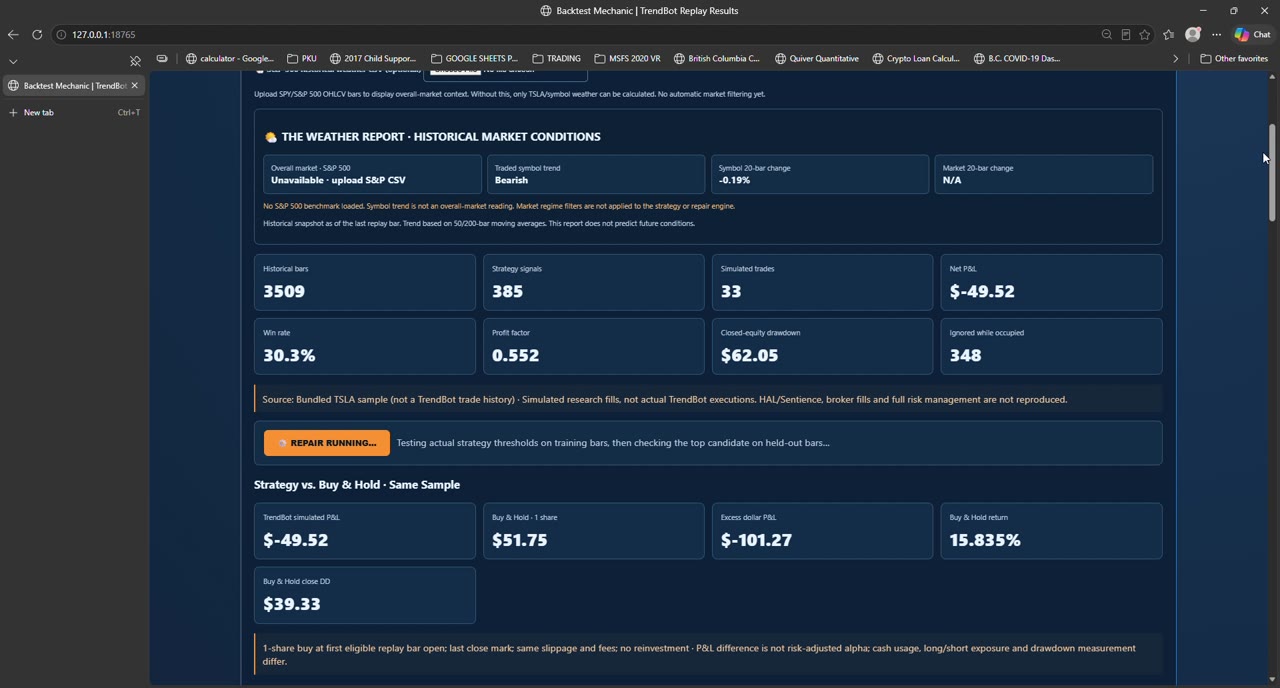This screenshot has width=1280, height=688.
Task: Select the TrendBot simulated P&L value
Action: (295, 540)
